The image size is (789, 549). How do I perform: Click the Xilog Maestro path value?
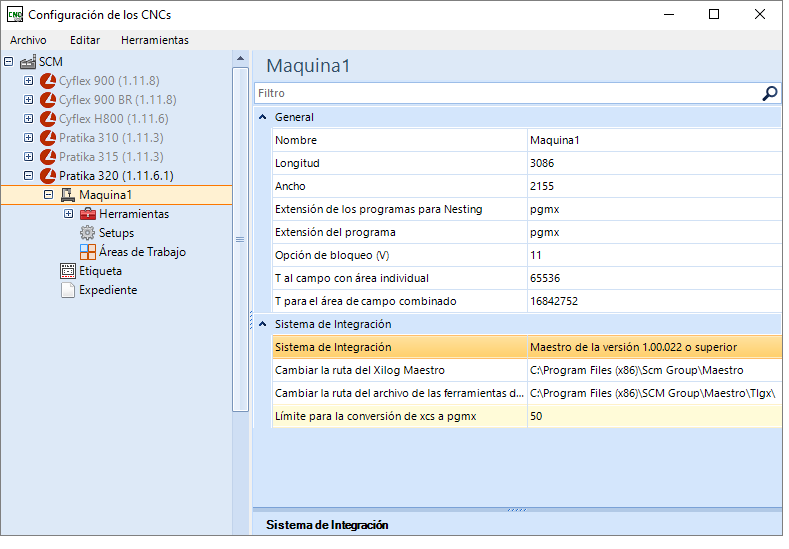pos(655,371)
